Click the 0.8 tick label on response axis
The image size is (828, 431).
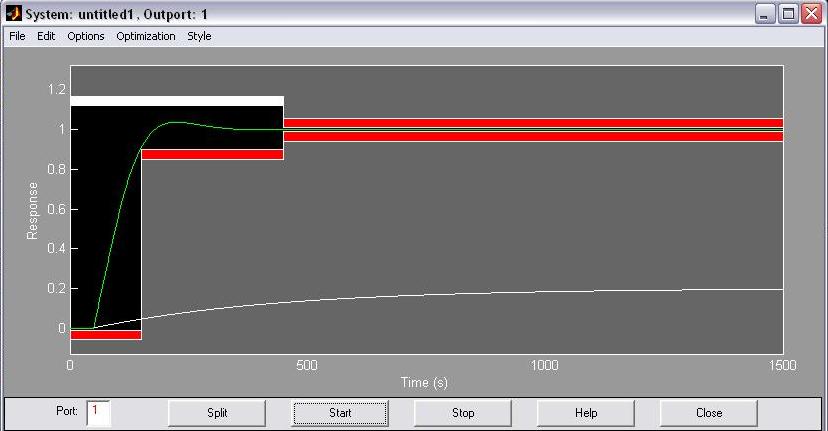click(x=57, y=169)
